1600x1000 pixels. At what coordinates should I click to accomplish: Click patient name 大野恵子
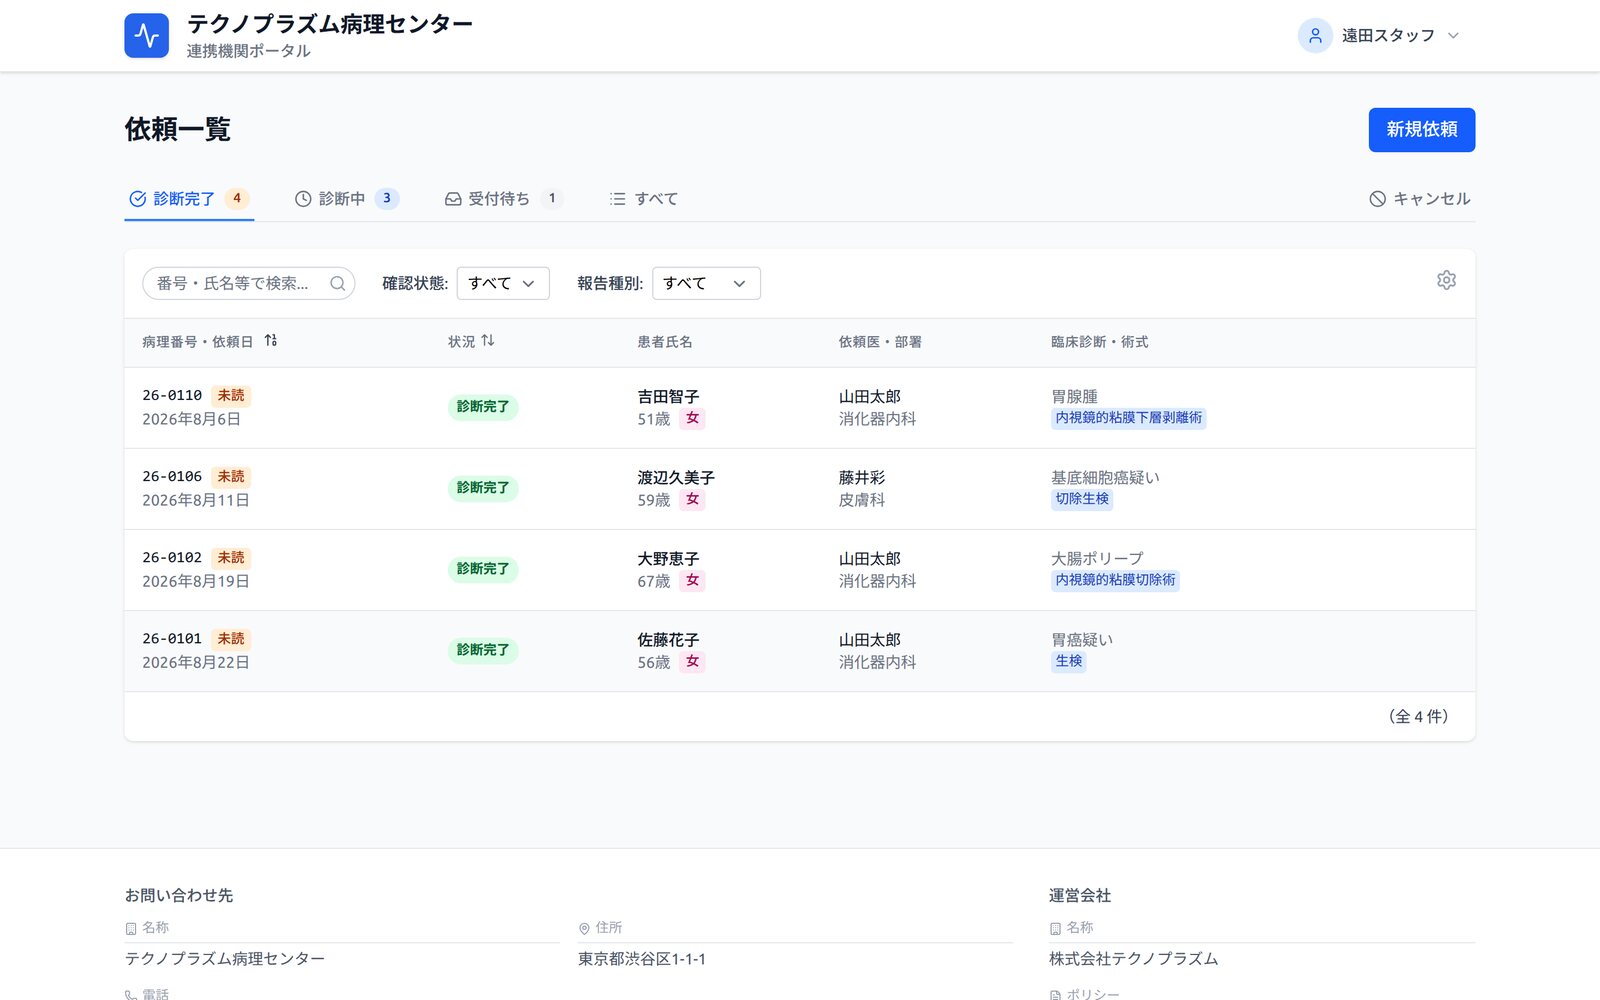pyautogui.click(x=668, y=559)
